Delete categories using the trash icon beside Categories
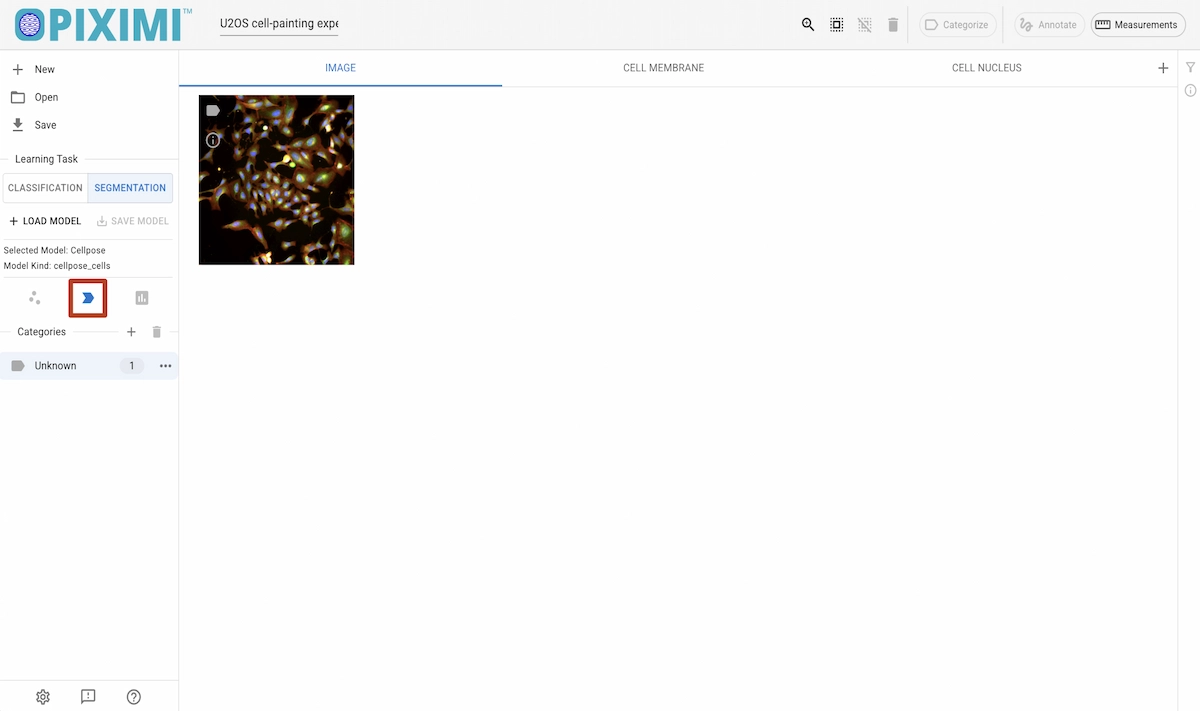 click(x=157, y=332)
